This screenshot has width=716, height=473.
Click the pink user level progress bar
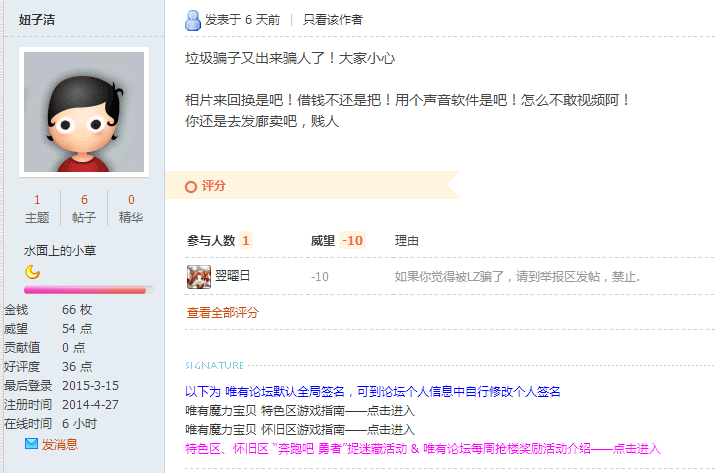coord(89,290)
